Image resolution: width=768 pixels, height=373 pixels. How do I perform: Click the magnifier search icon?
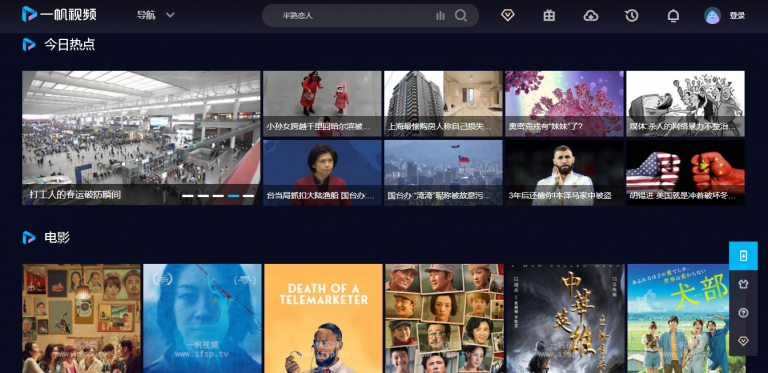[460, 16]
